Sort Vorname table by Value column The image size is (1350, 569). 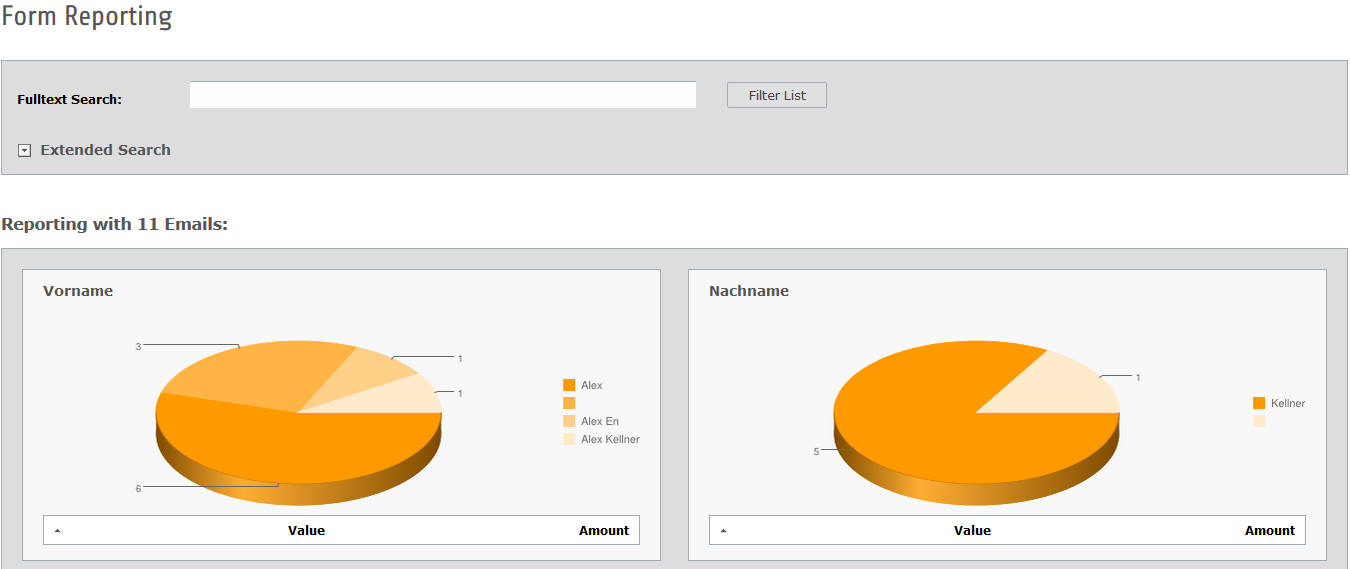(x=306, y=531)
